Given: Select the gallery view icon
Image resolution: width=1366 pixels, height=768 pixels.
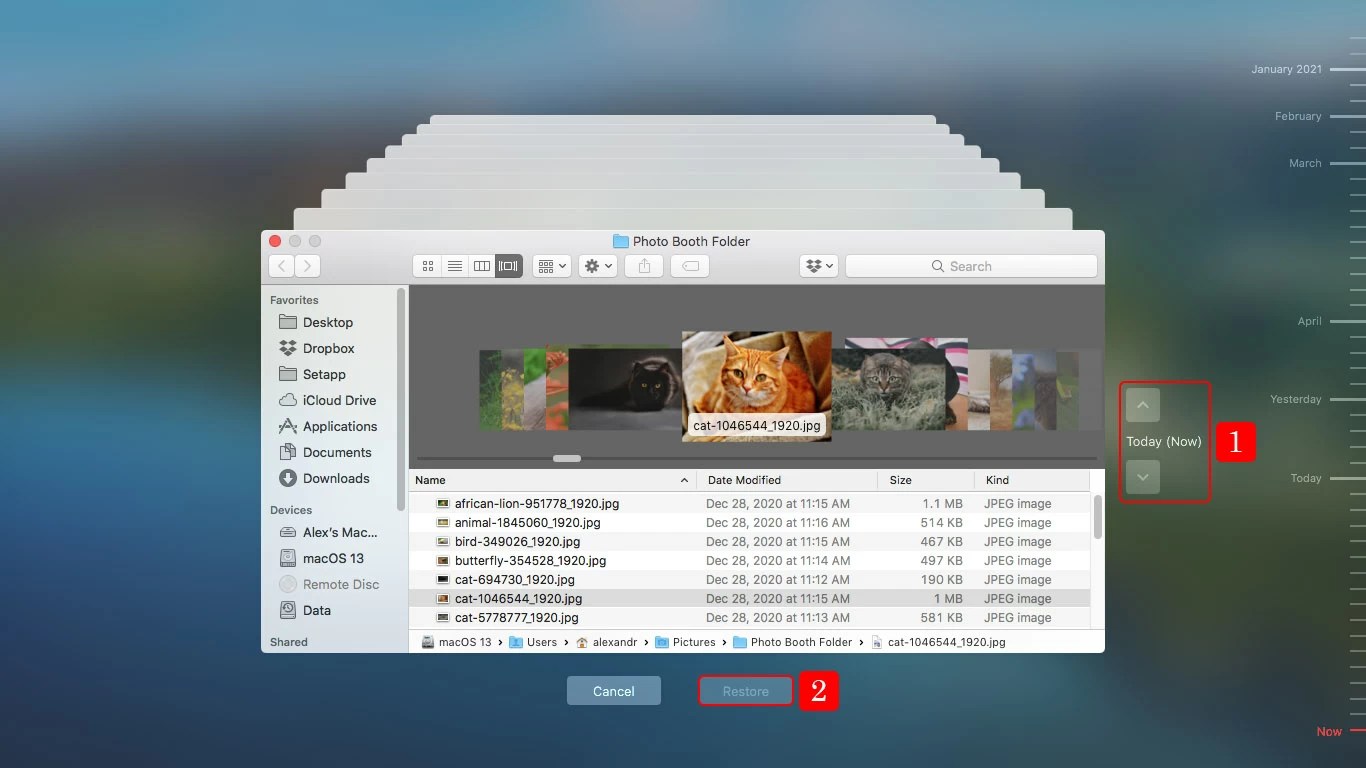Looking at the screenshot, I should pyautogui.click(x=507, y=265).
